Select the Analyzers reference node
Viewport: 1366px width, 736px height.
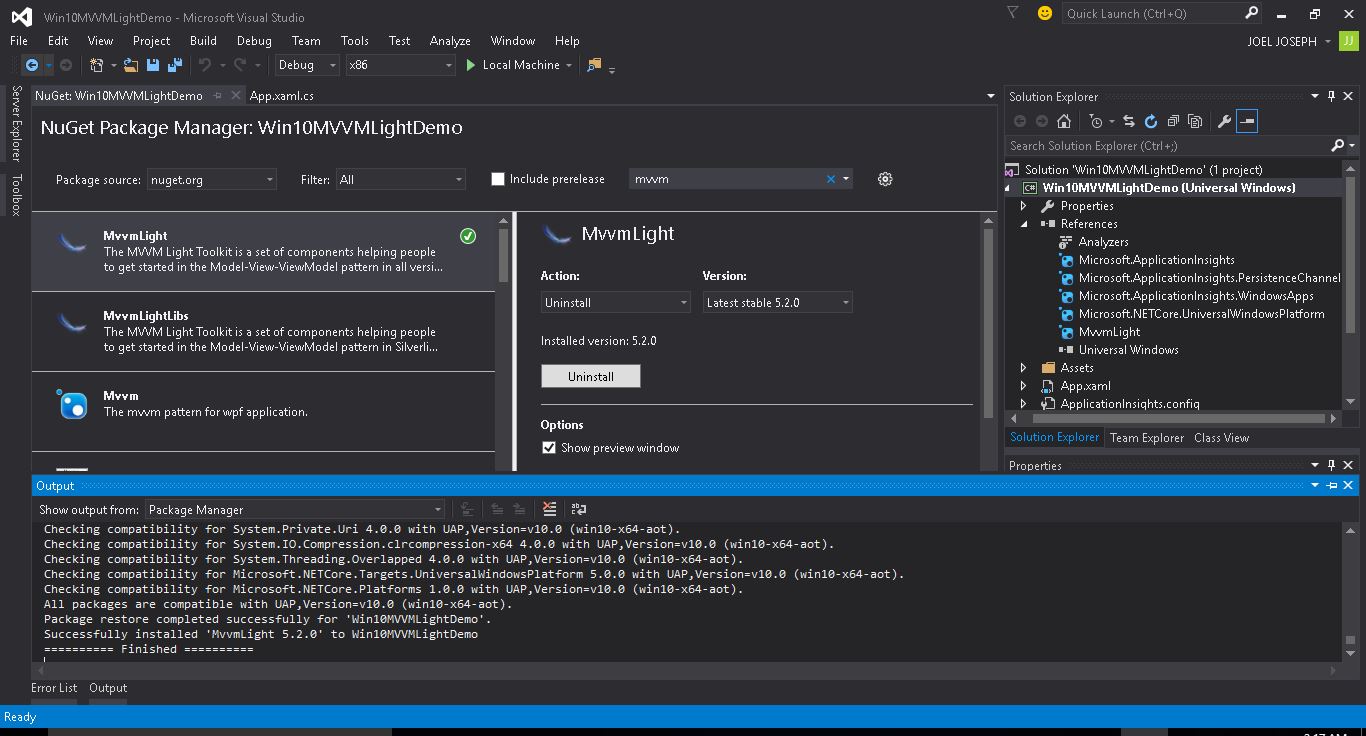pos(1103,242)
